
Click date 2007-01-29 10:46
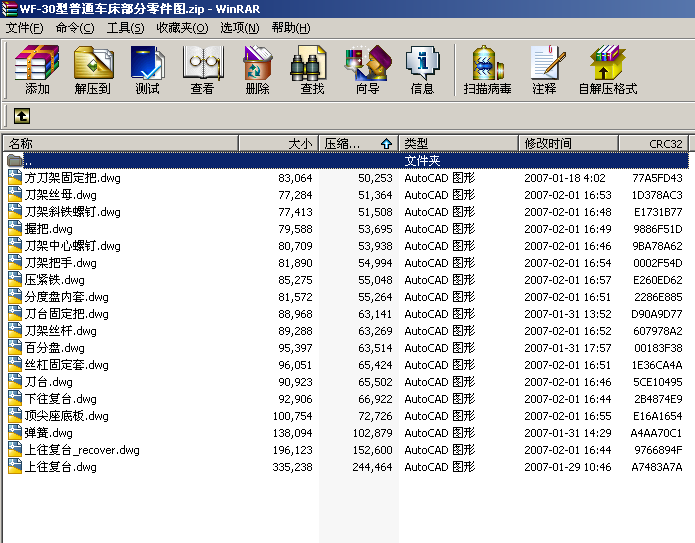coord(567,467)
